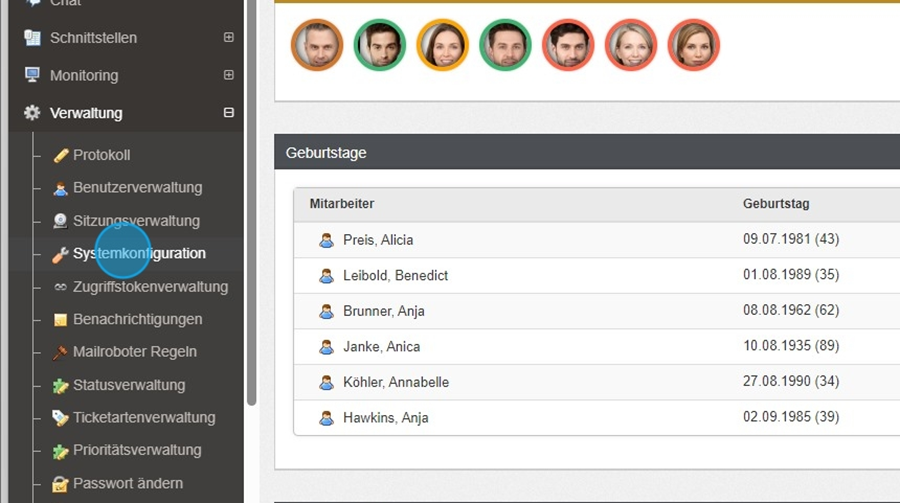Open Zugriffstokenverwaltung menu entry

coord(150,287)
